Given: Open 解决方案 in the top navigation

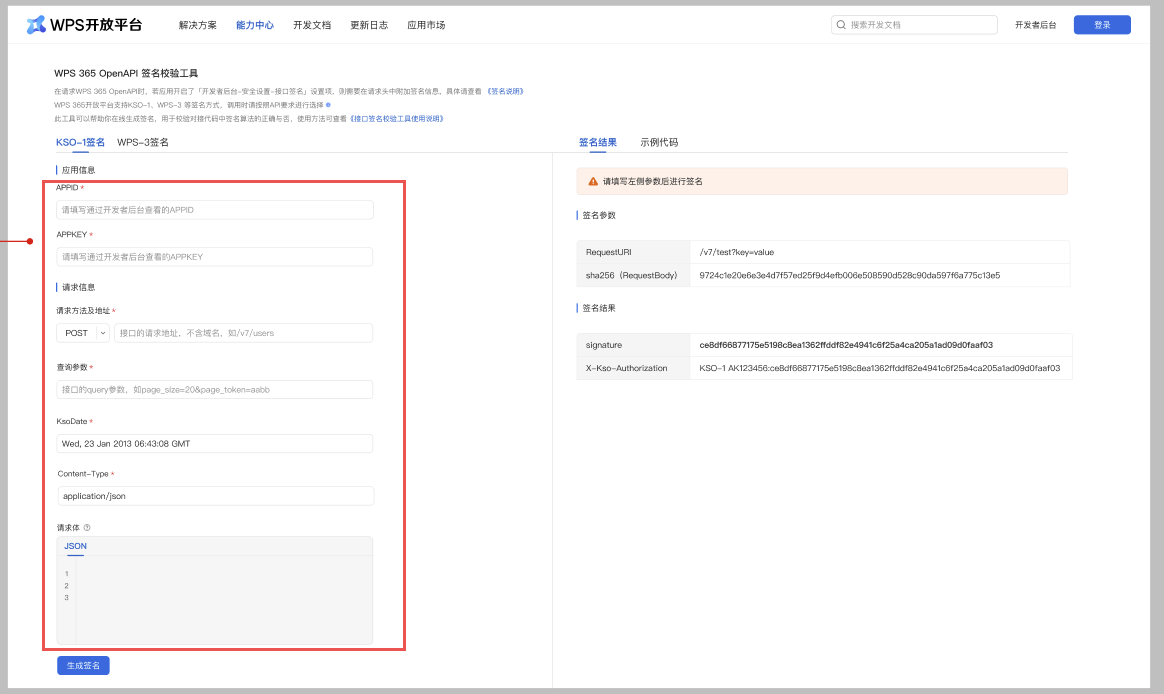Looking at the screenshot, I should click(x=198, y=25).
